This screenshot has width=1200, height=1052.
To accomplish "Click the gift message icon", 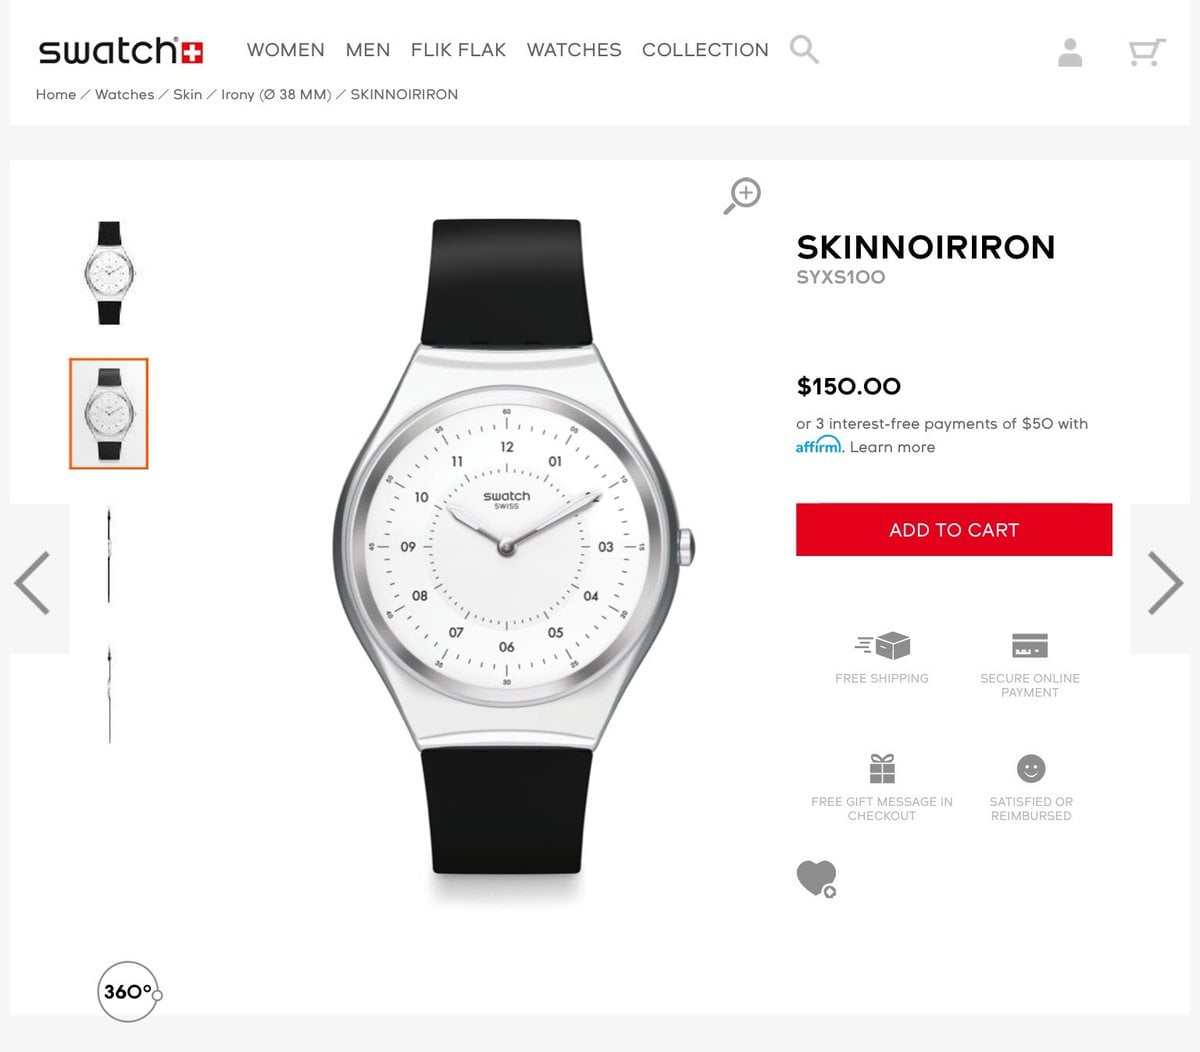I will [x=882, y=768].
